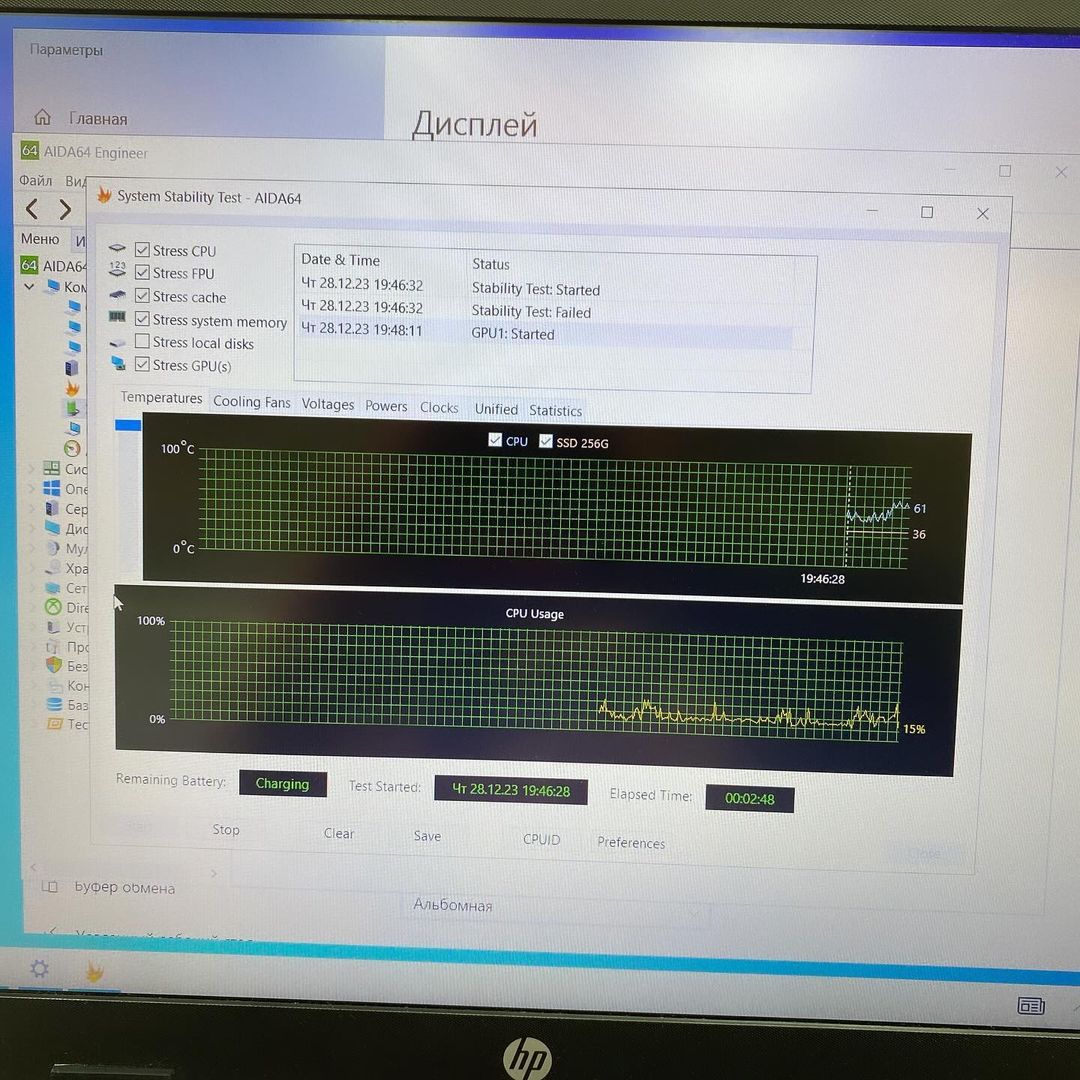This screenshot has height=1080, width=1080.
Task: Select the Сис motherboard icon in tree
Action: click(52, 468)
